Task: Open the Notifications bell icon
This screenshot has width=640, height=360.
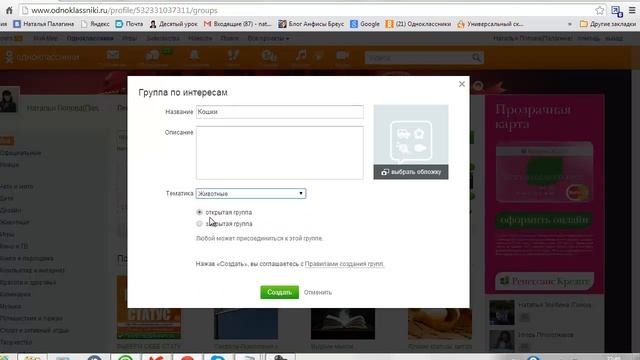Action: click(195, 56)
